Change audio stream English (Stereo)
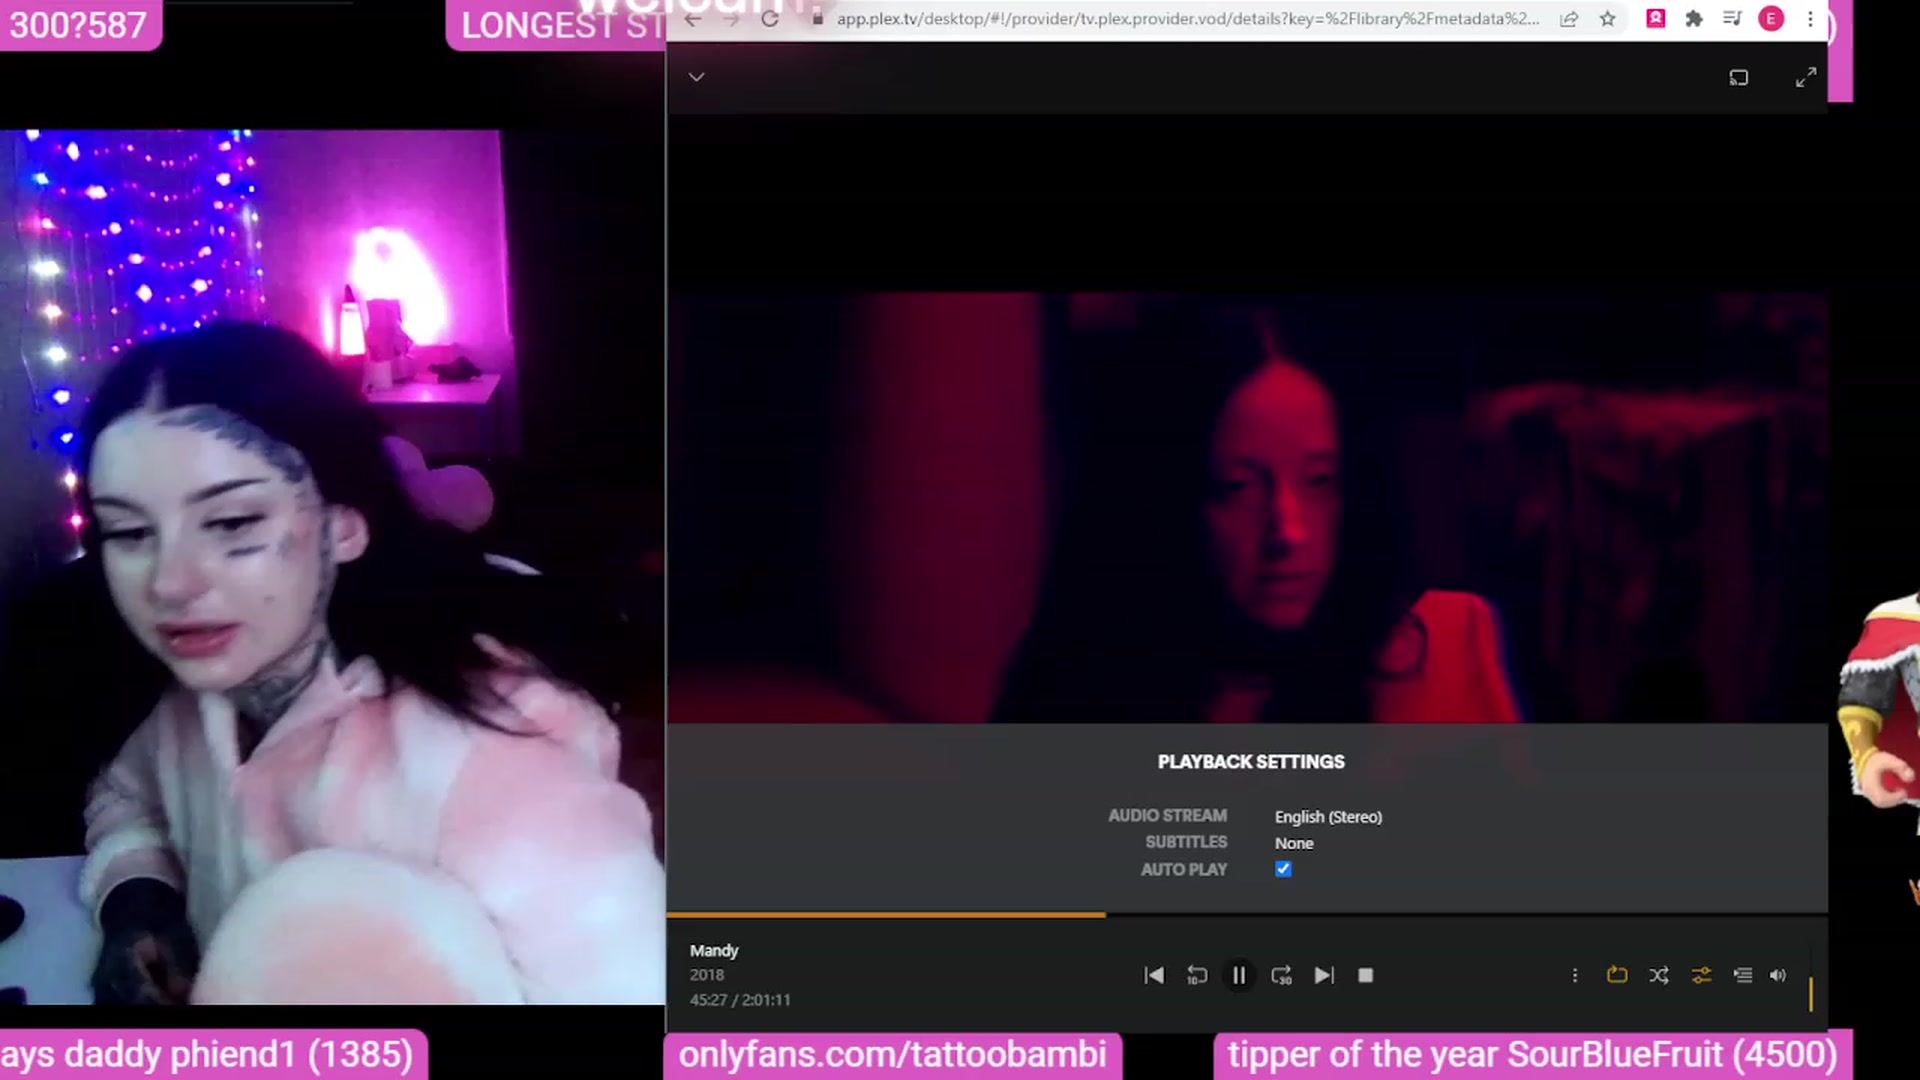 pos(1328,817)
